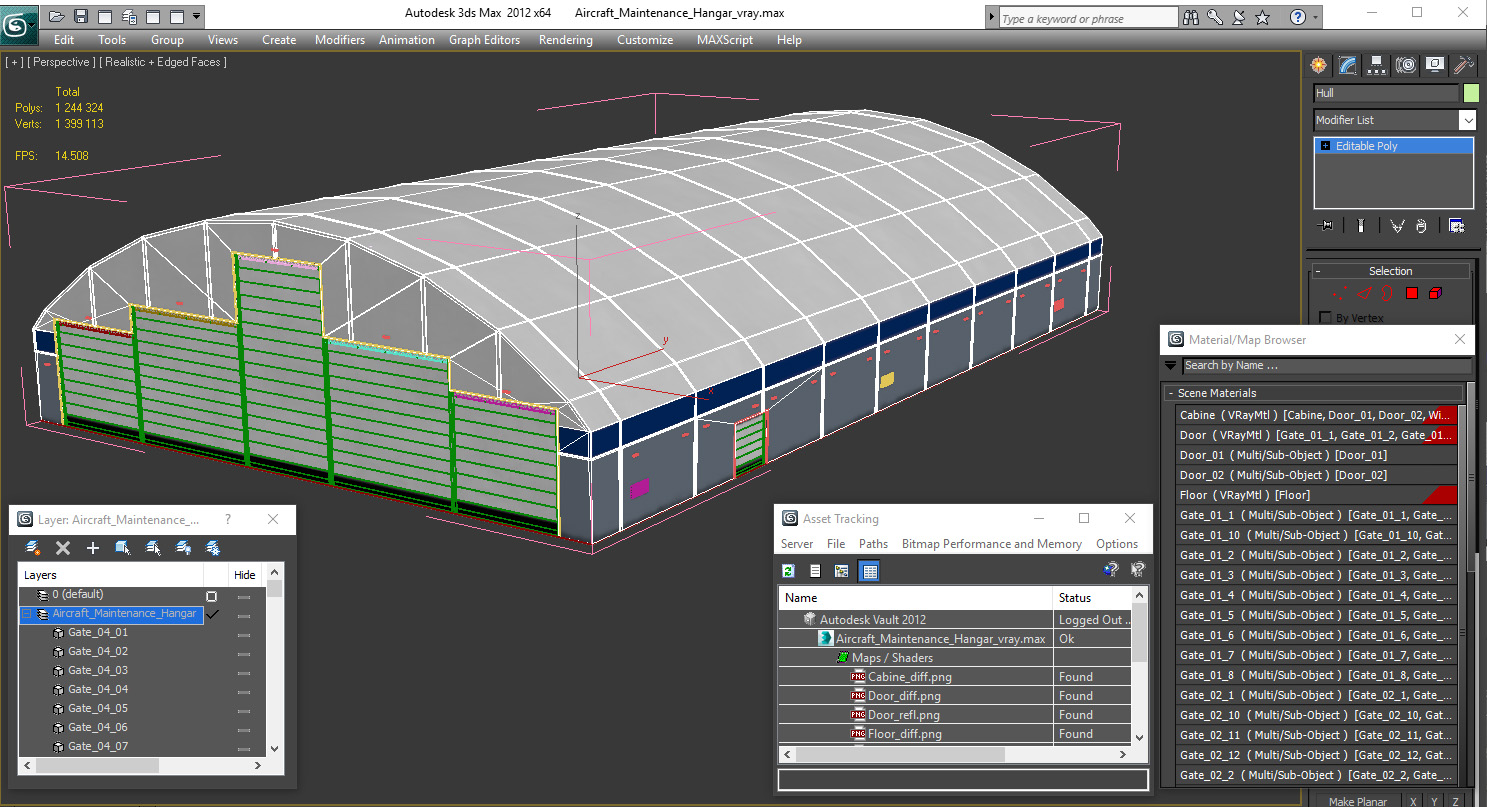
Task: Select Polygon sub-object level icon
Action: 1412,293
